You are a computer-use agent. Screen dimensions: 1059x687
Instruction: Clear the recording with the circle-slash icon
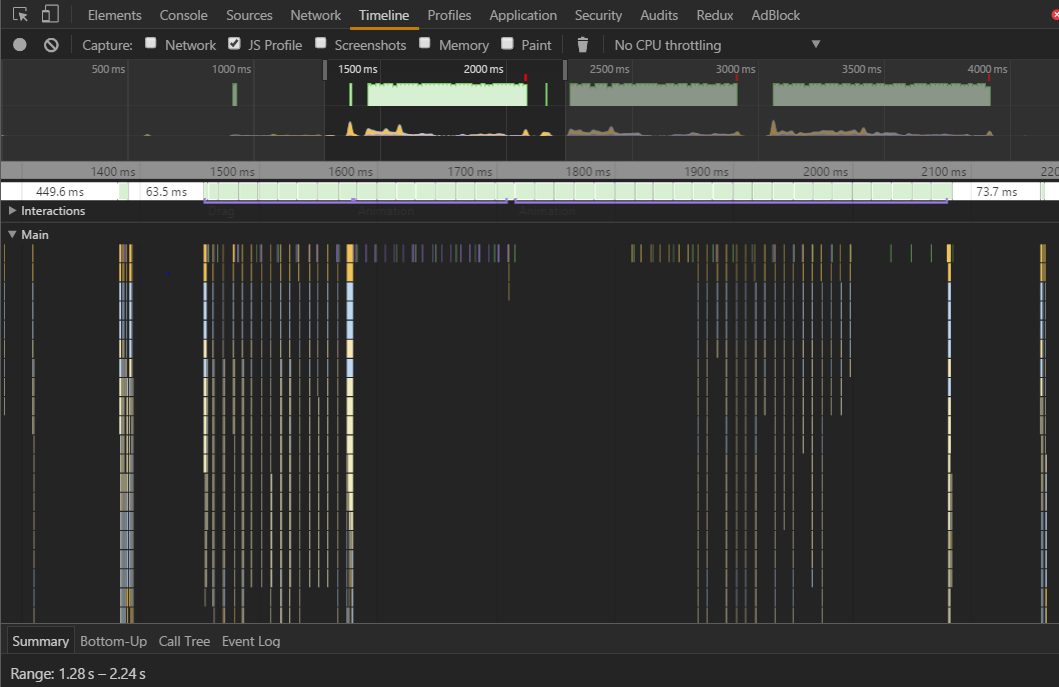[x=51, y=45]
